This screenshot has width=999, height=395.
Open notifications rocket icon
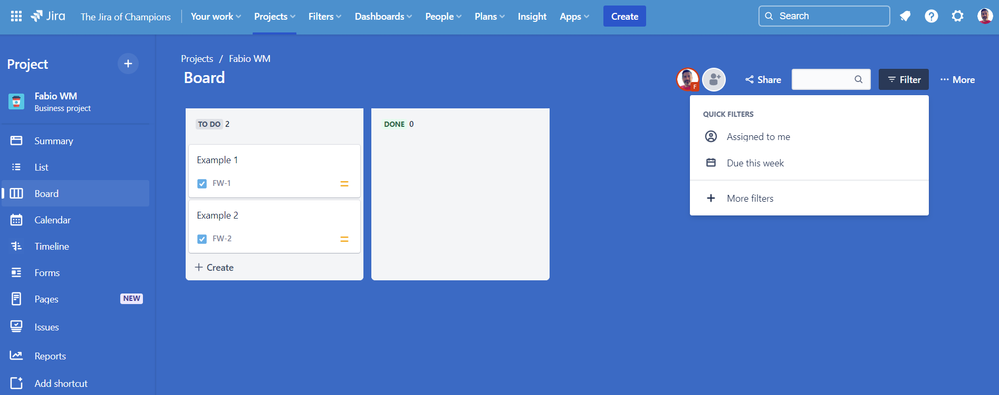coord(905,17)
